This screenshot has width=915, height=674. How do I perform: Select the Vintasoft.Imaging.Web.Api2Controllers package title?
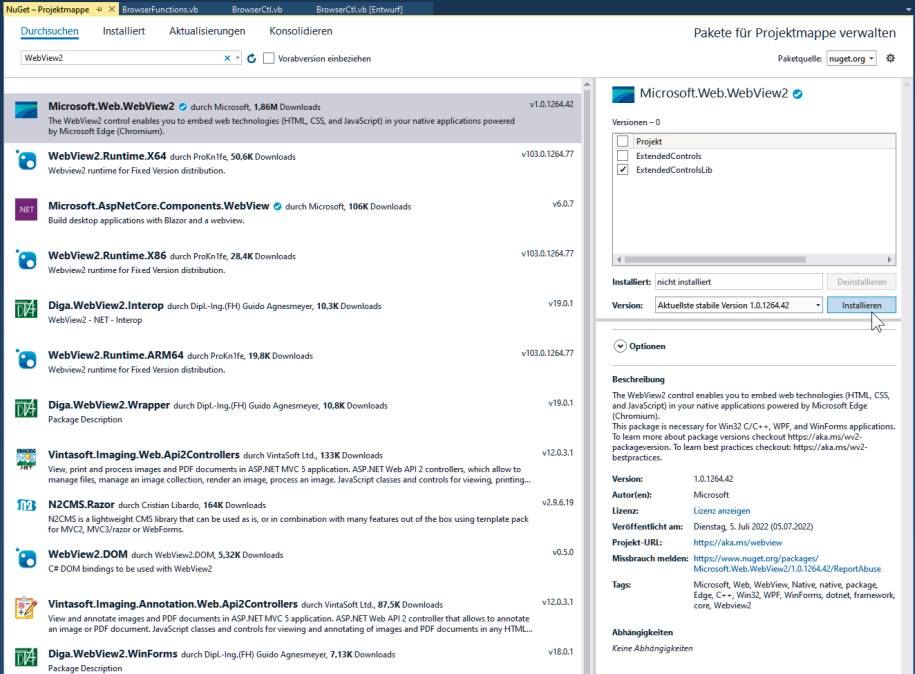coord(144,455)
